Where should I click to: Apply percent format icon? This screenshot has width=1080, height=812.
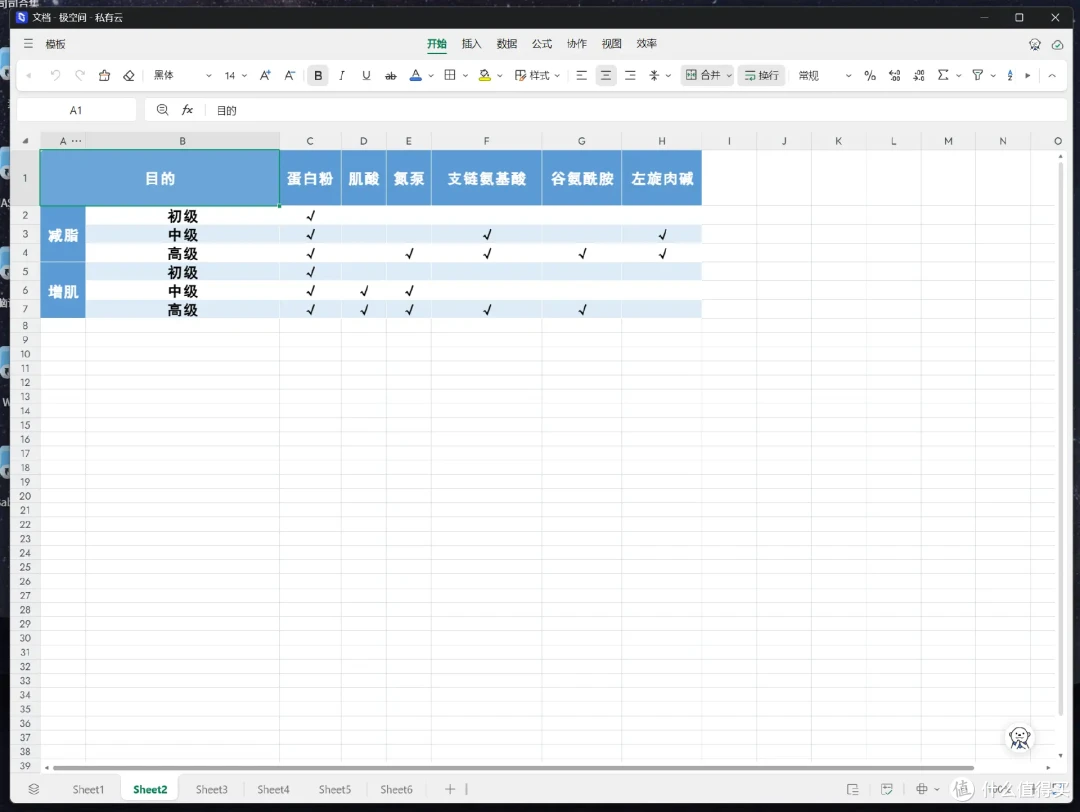pos(870,75)
